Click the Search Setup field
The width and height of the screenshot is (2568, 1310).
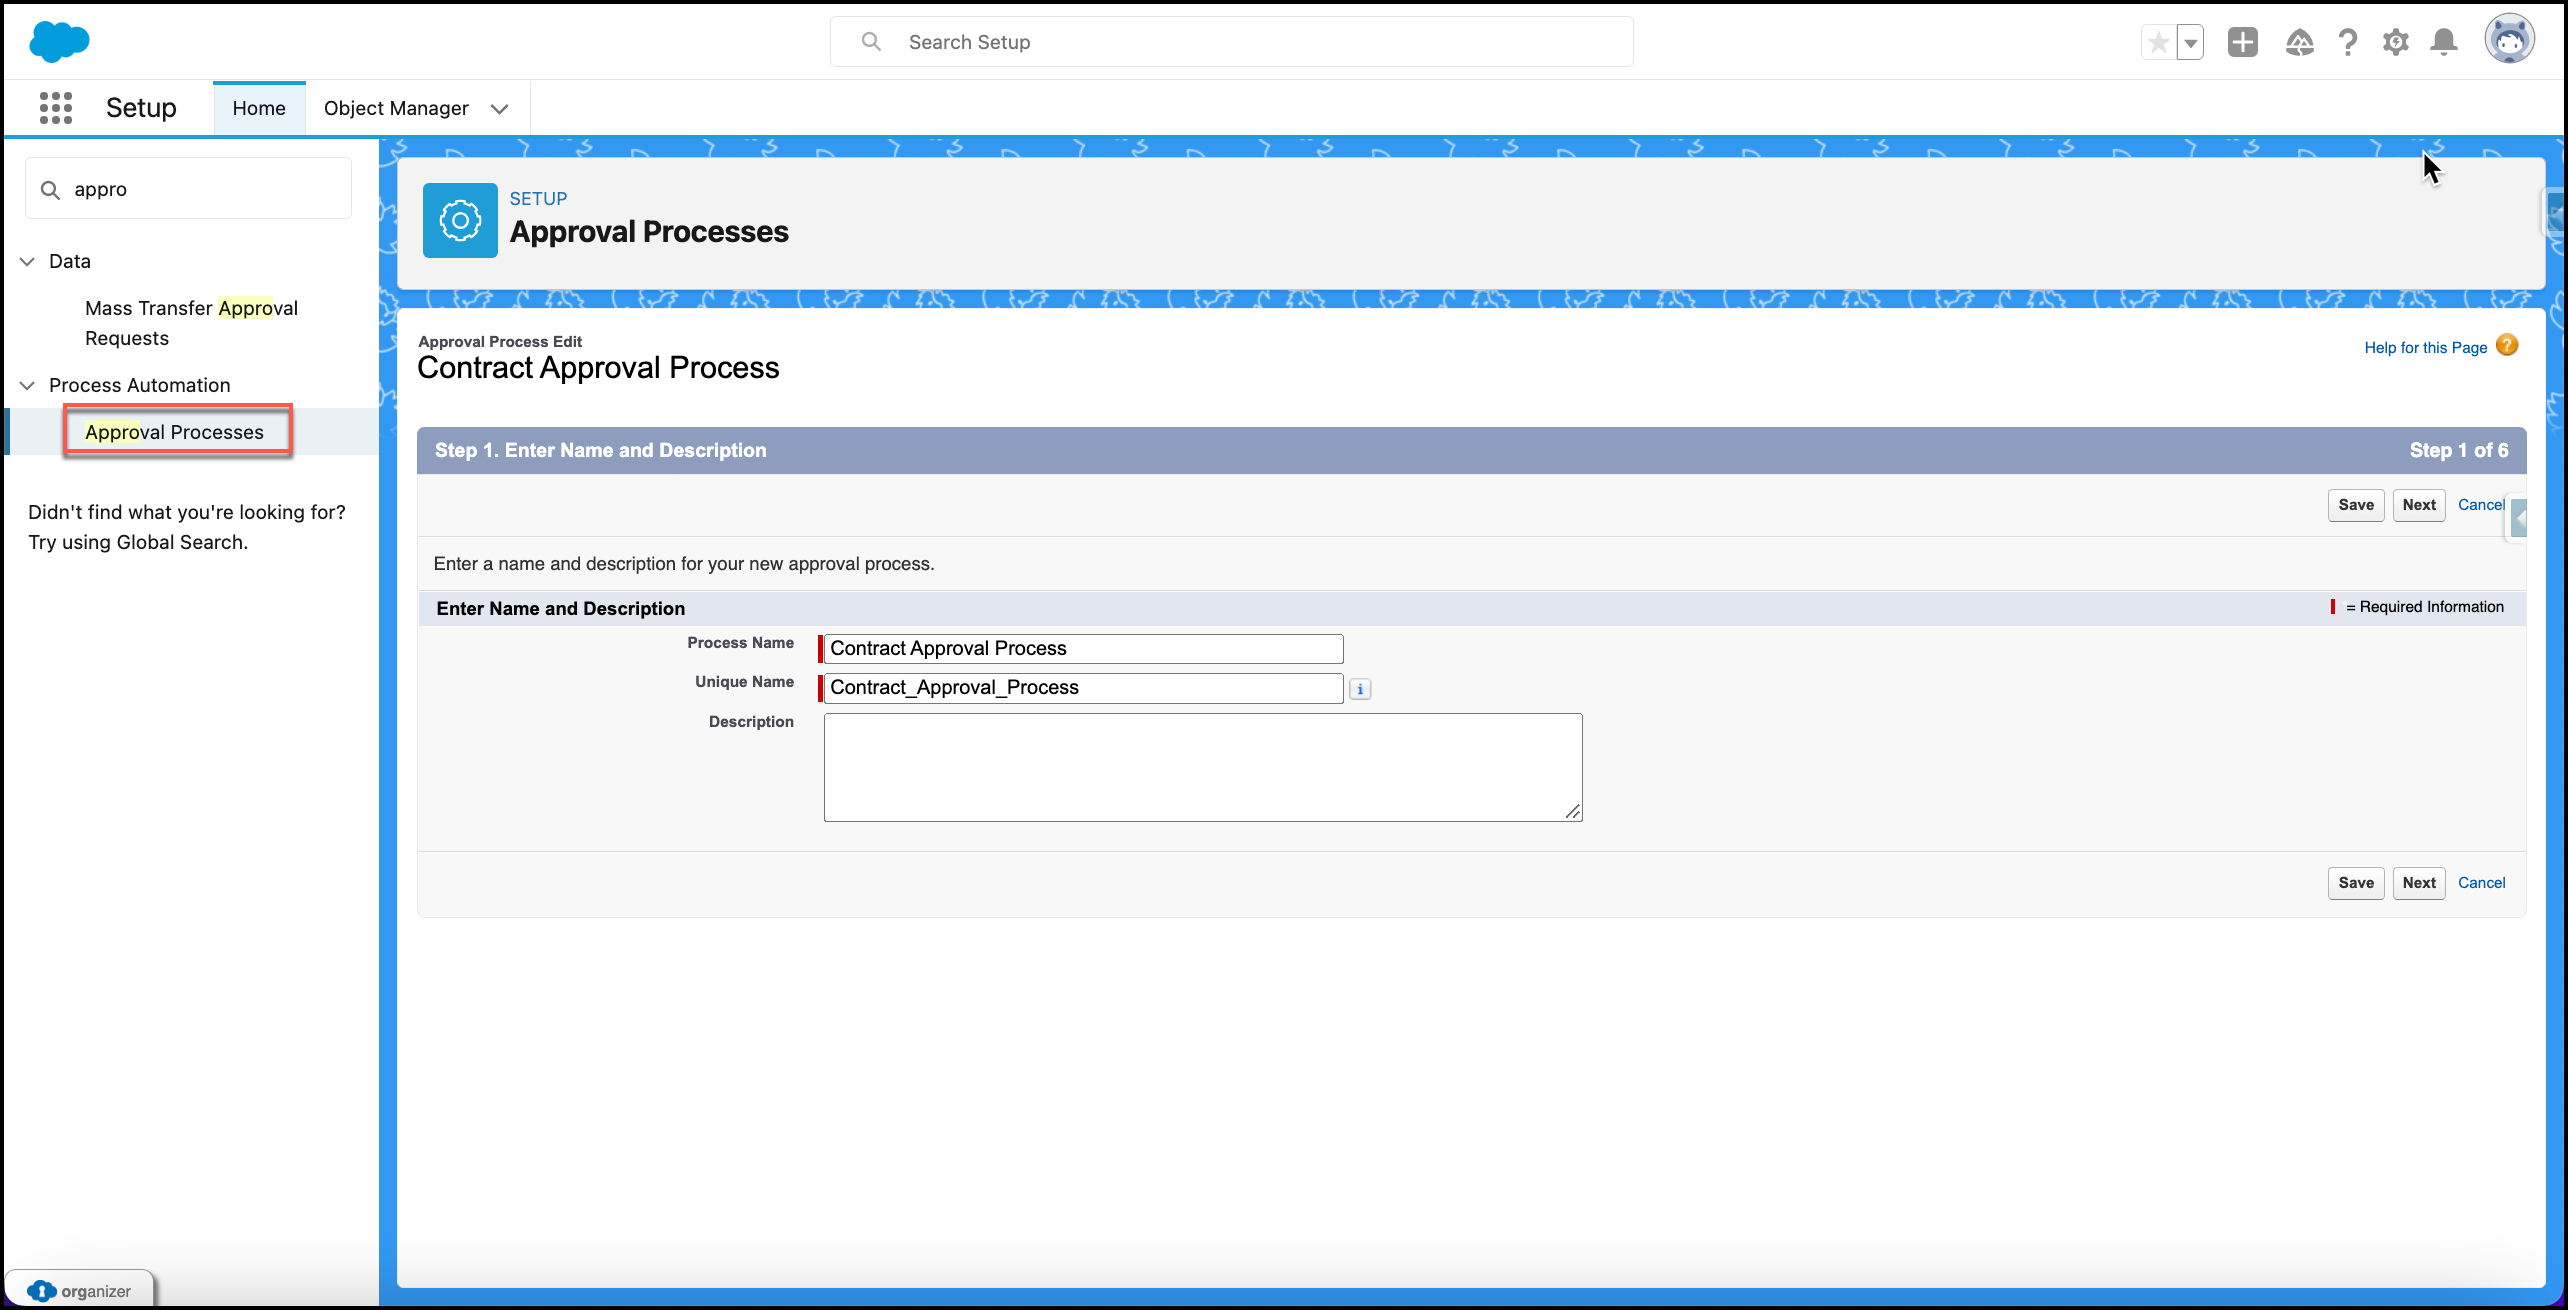1232,42
